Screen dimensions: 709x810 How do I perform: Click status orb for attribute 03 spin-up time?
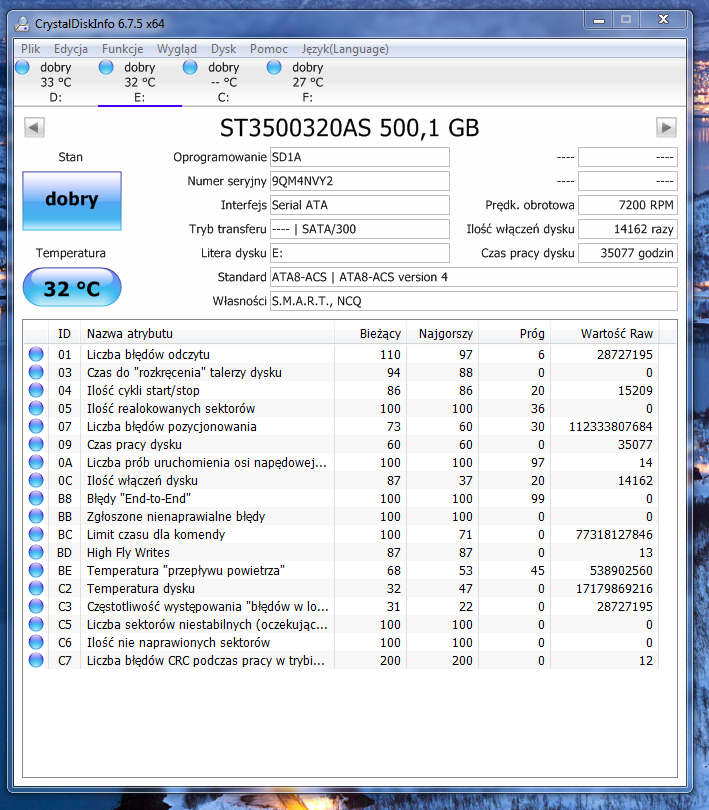[36, 372]
